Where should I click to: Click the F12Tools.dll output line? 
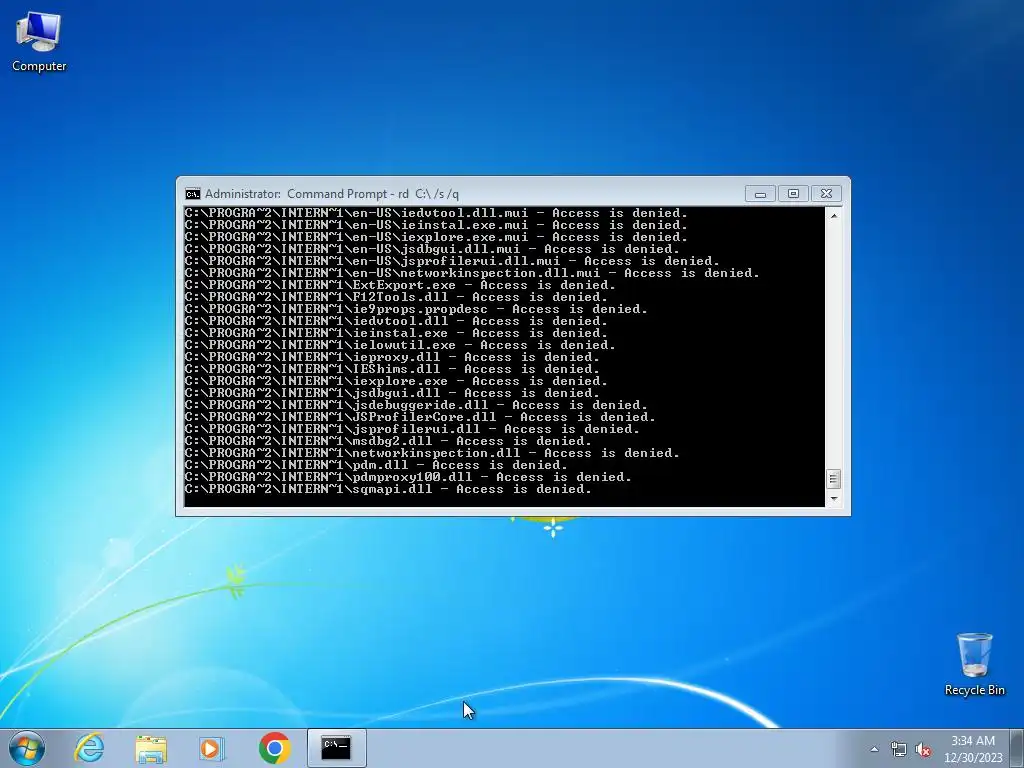click(396, 297)
